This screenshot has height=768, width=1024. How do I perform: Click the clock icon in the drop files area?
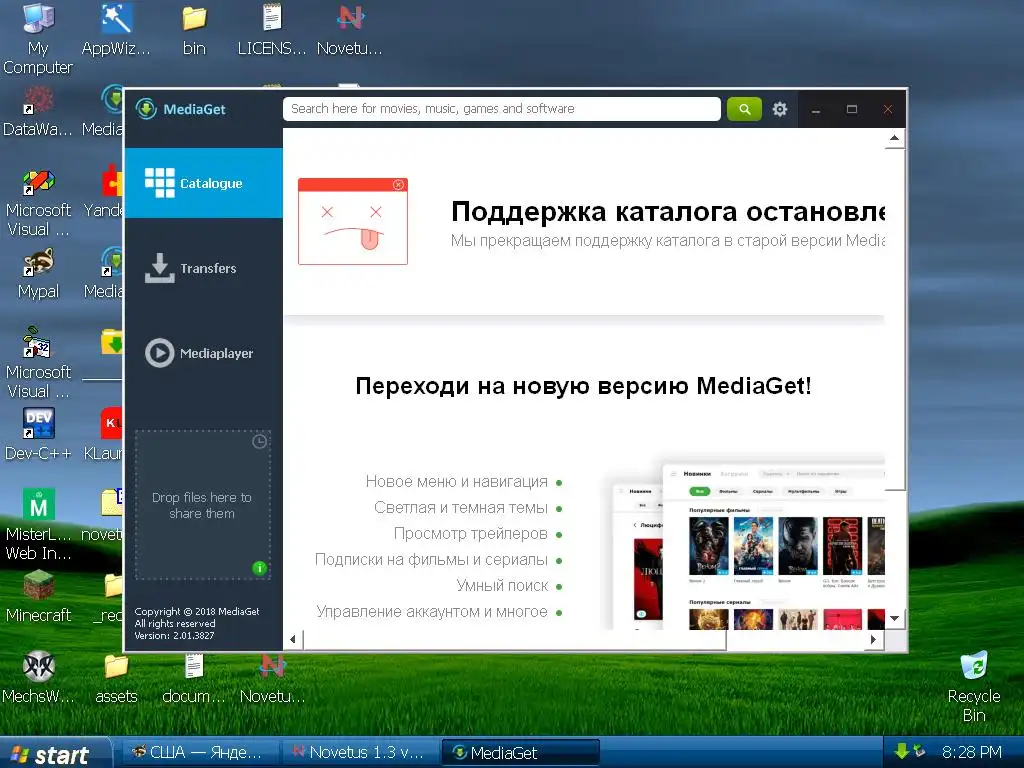point(259,441)
